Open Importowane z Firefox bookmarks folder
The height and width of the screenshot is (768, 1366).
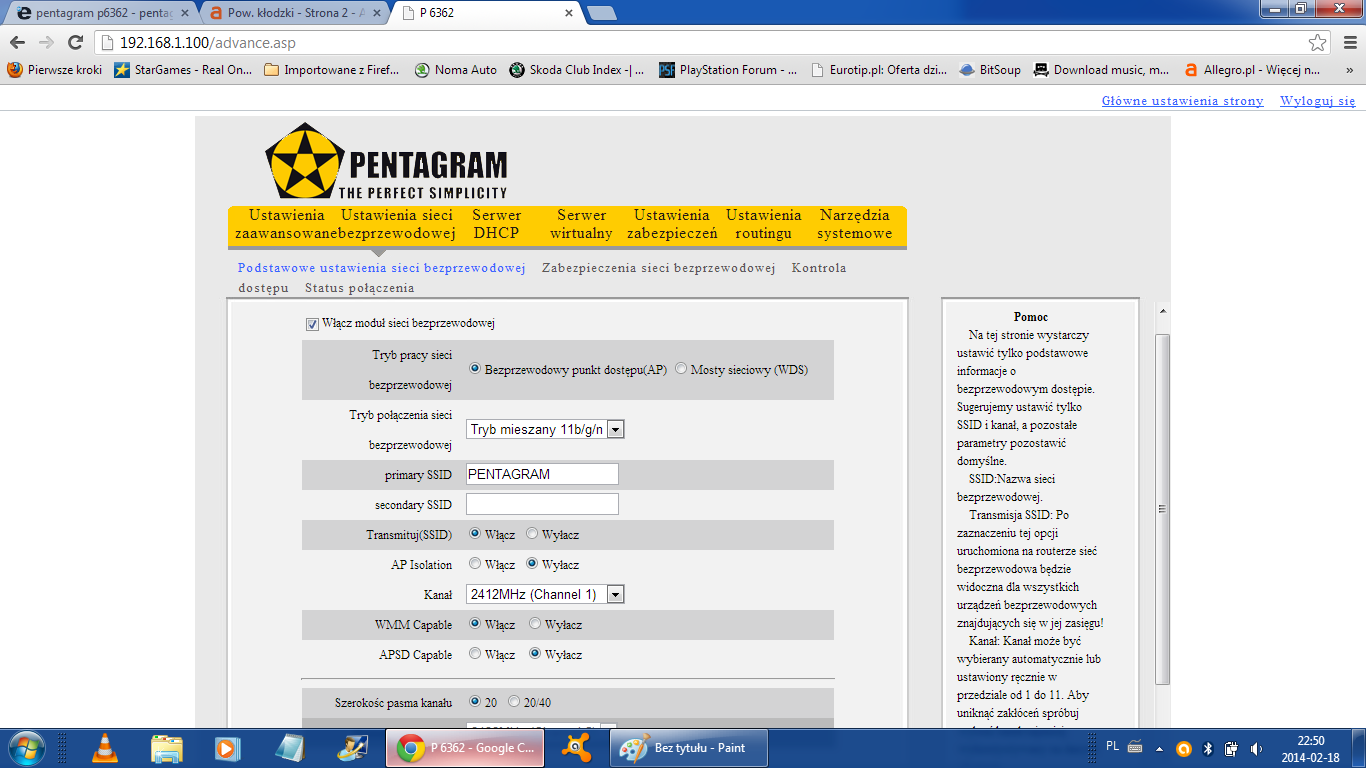click(332, 70)
